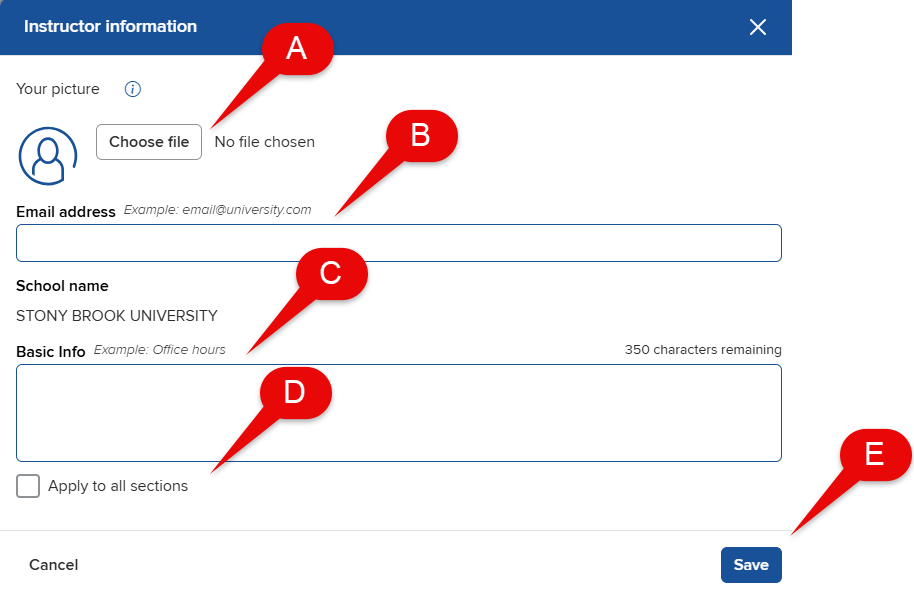The height and width of the screenshot is (591, 914).
Task: Click the Your picture label
Action: click(58, 89)
